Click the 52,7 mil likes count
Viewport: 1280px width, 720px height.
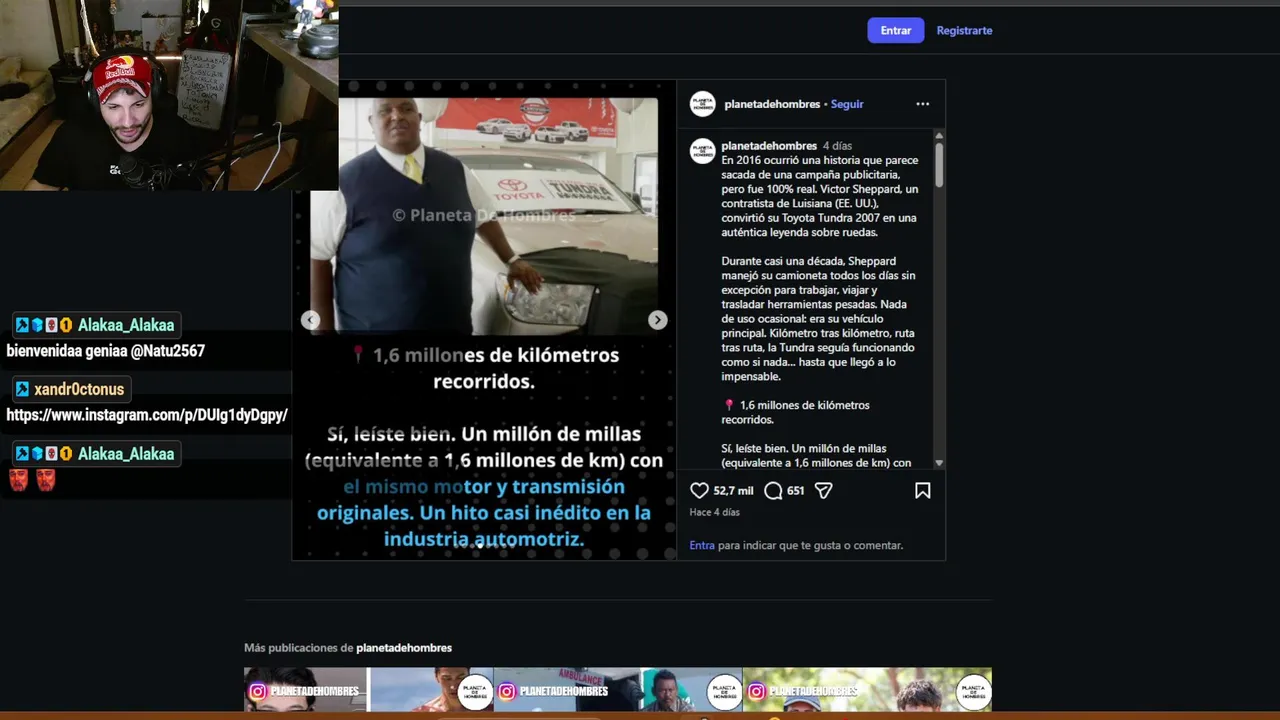pyautogui.click(x=733, y=491)
